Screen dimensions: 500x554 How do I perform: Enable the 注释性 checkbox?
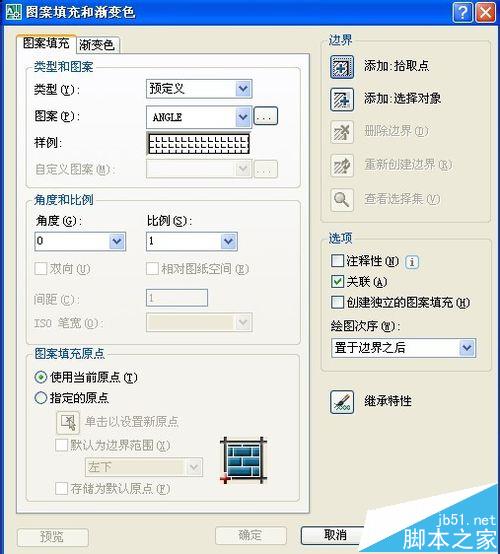(x=337, y=261)
